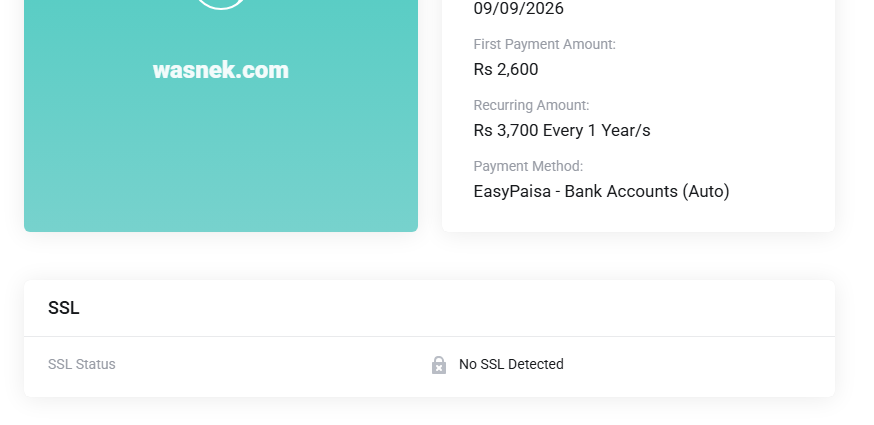
Task: Click the Payment Method label
Action: [x=528, y=166]
